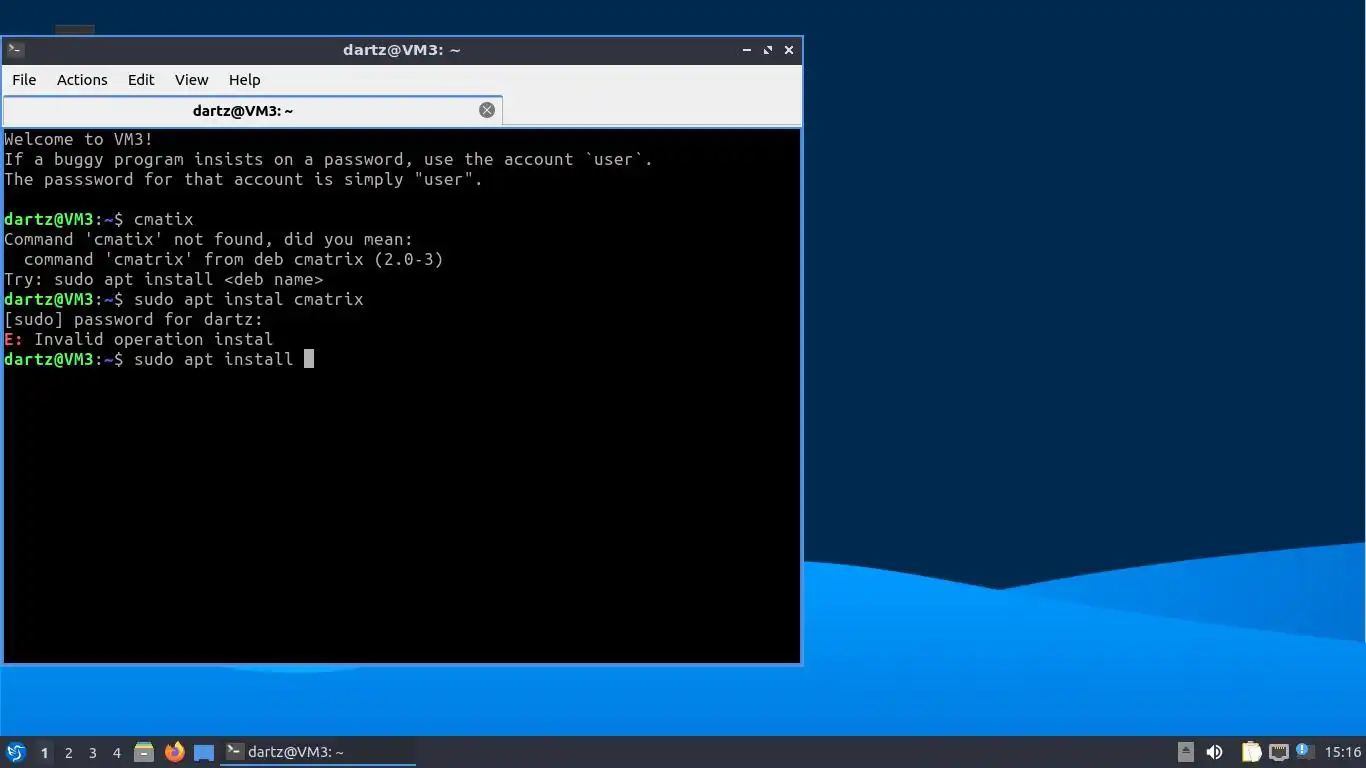This screenshot has height=768, width=1366.
Task: Close the dartz@VM3 terminal tab
Action: click(x=487, y=110)
